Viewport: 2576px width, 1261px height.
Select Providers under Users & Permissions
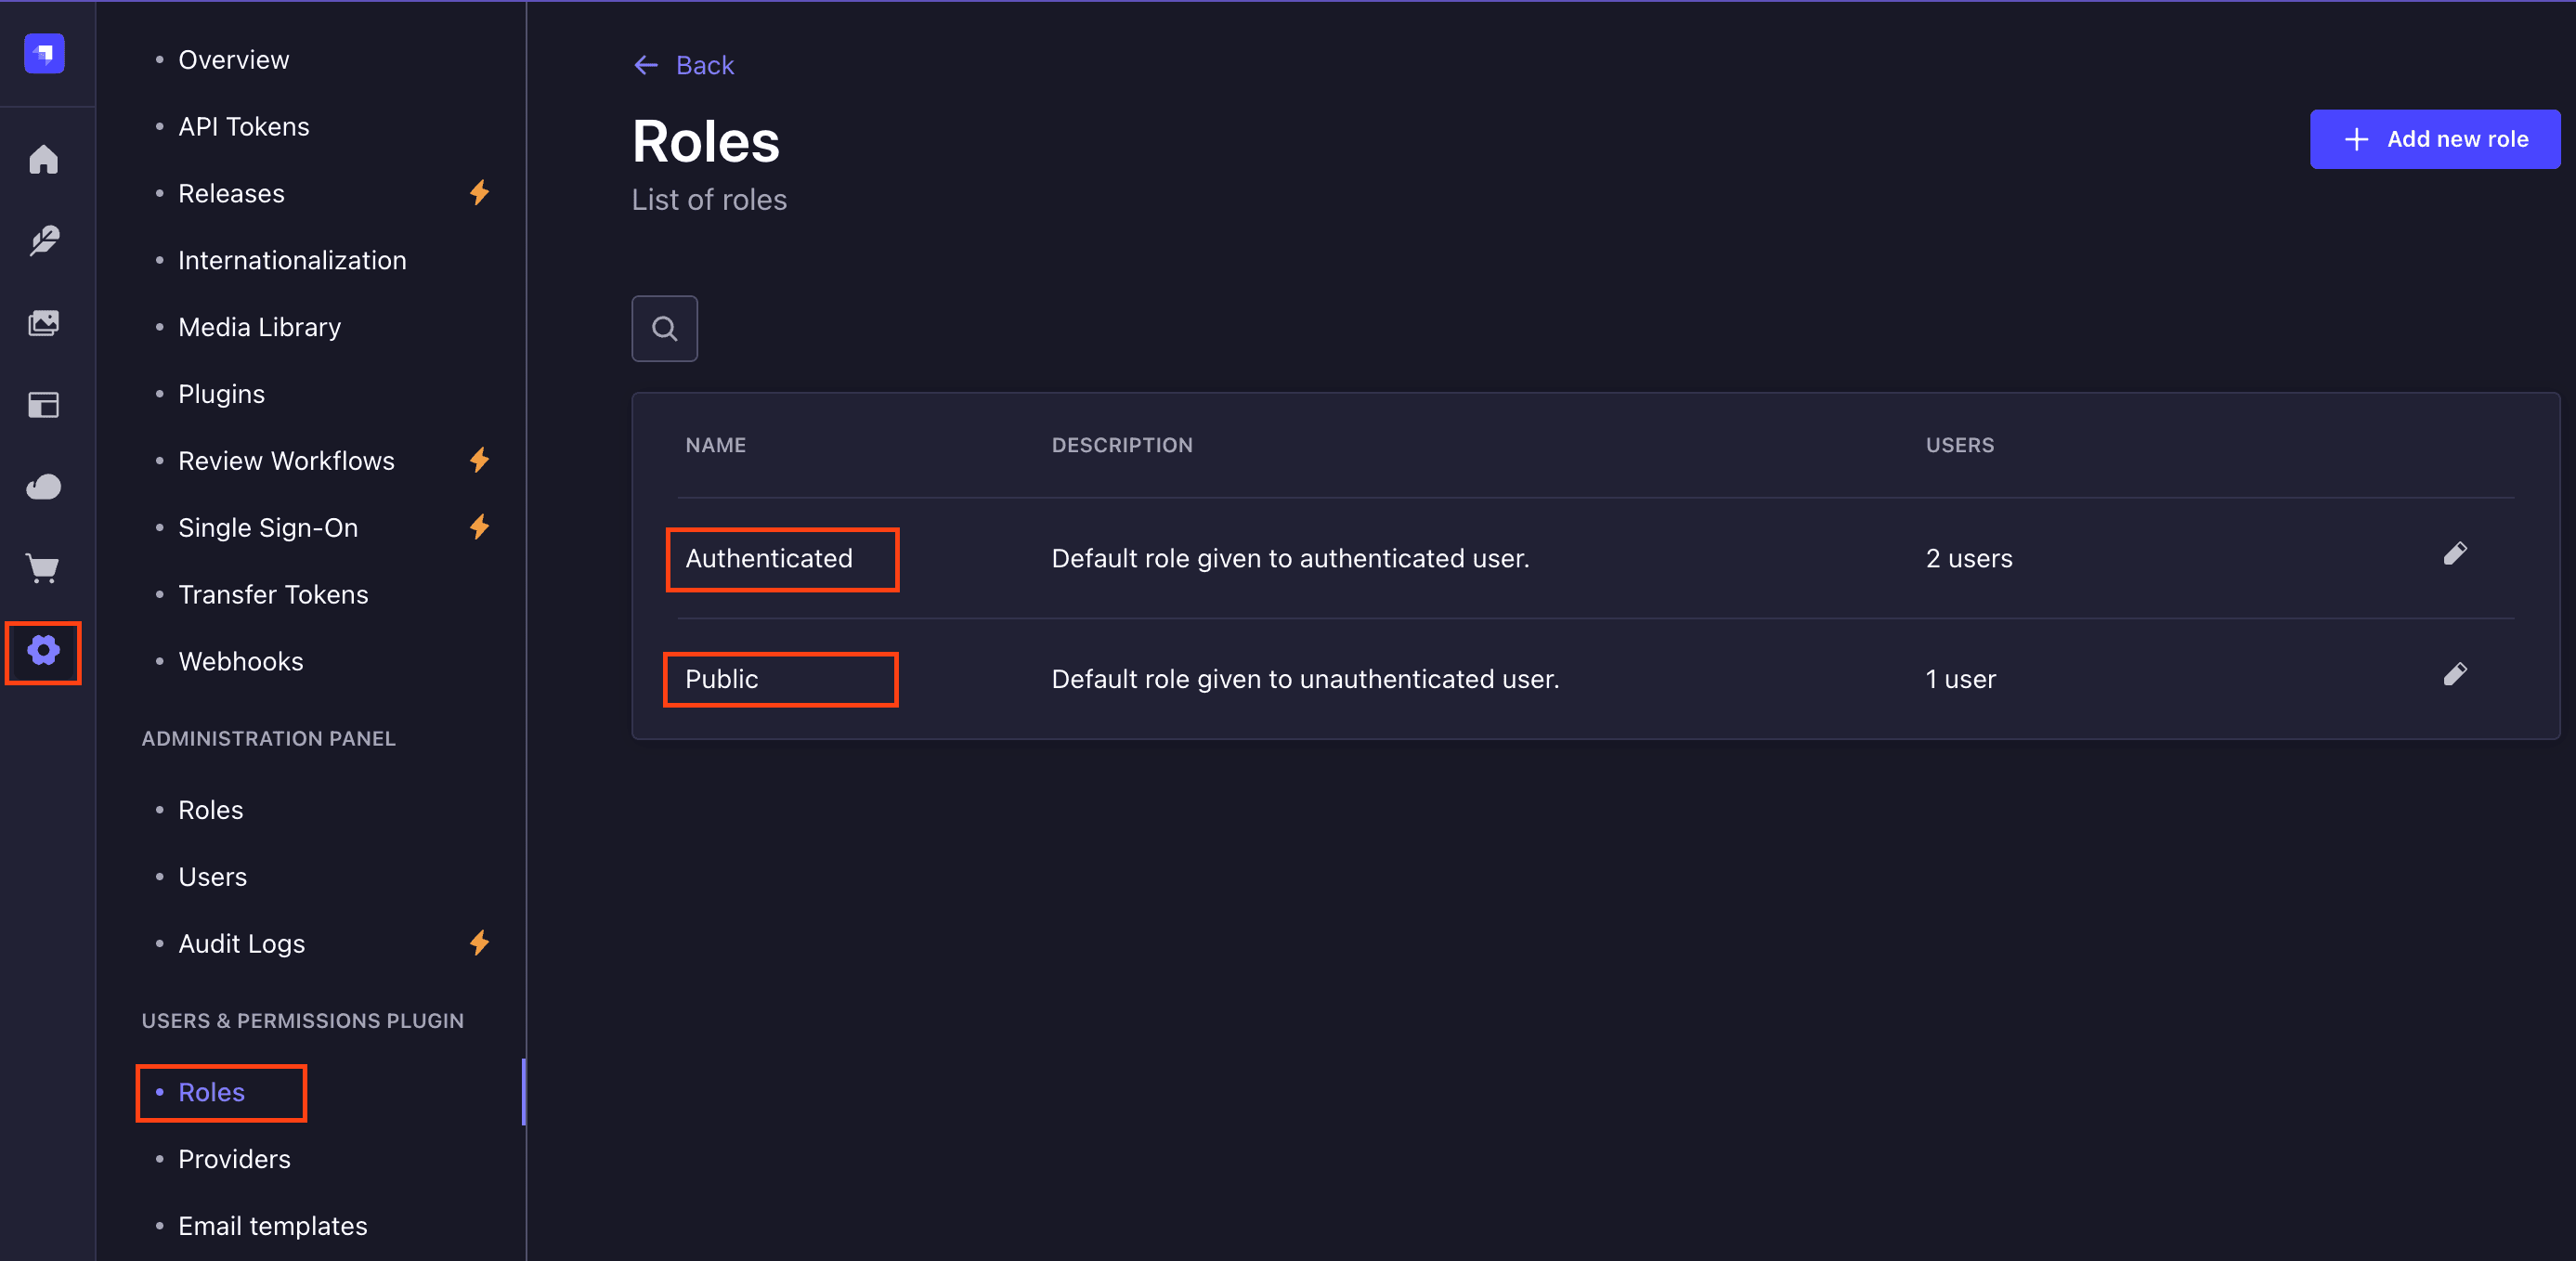[x=234, y=1159]
